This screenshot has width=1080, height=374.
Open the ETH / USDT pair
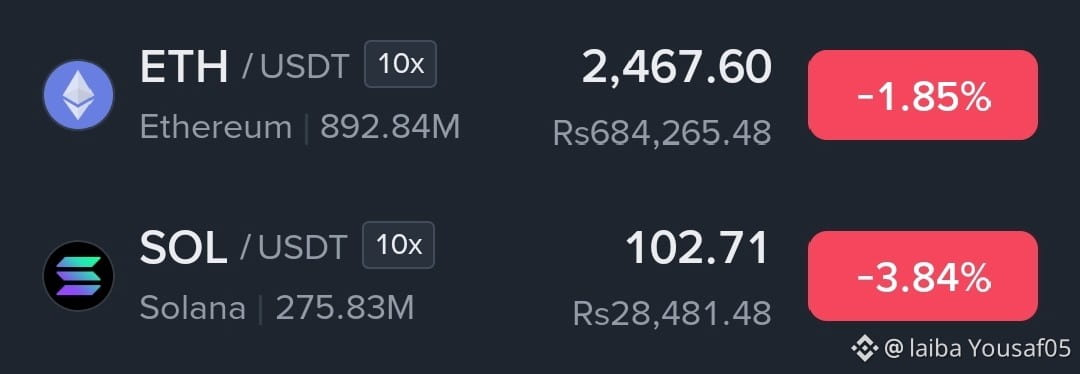[245, 65]
